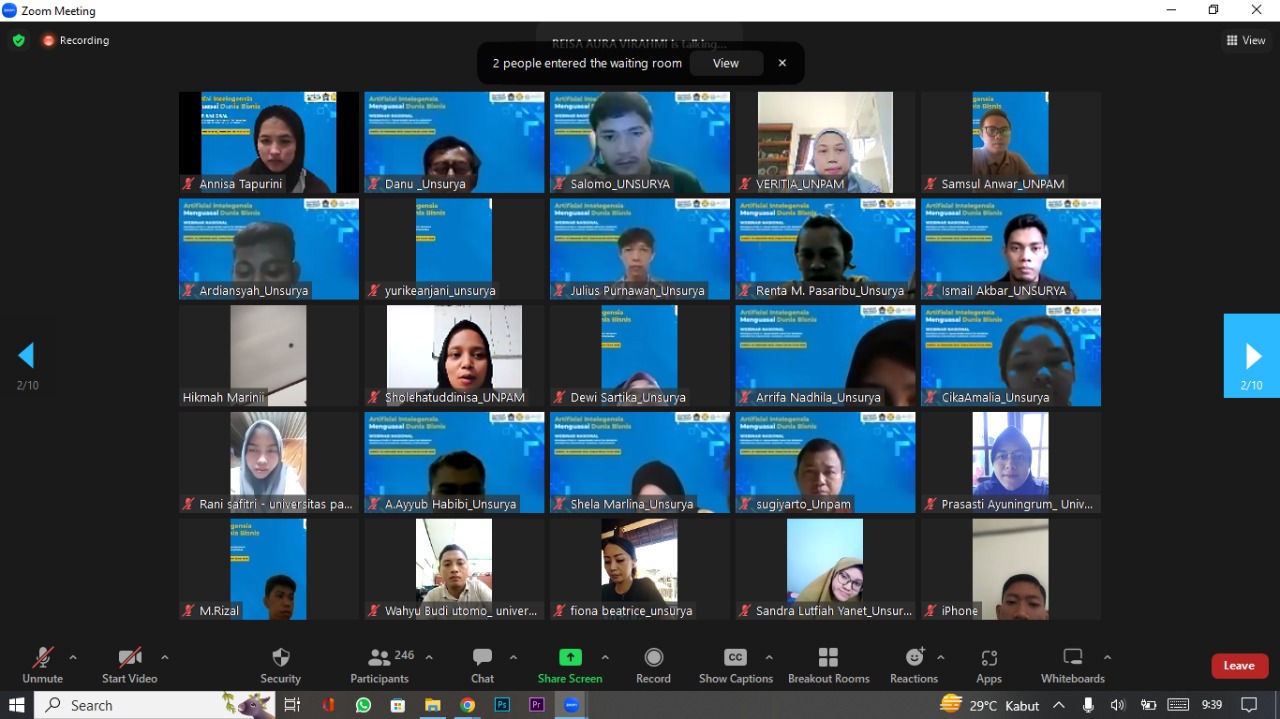Open the Participants panel icon
1280x719 pixels.
coord(379,657)
